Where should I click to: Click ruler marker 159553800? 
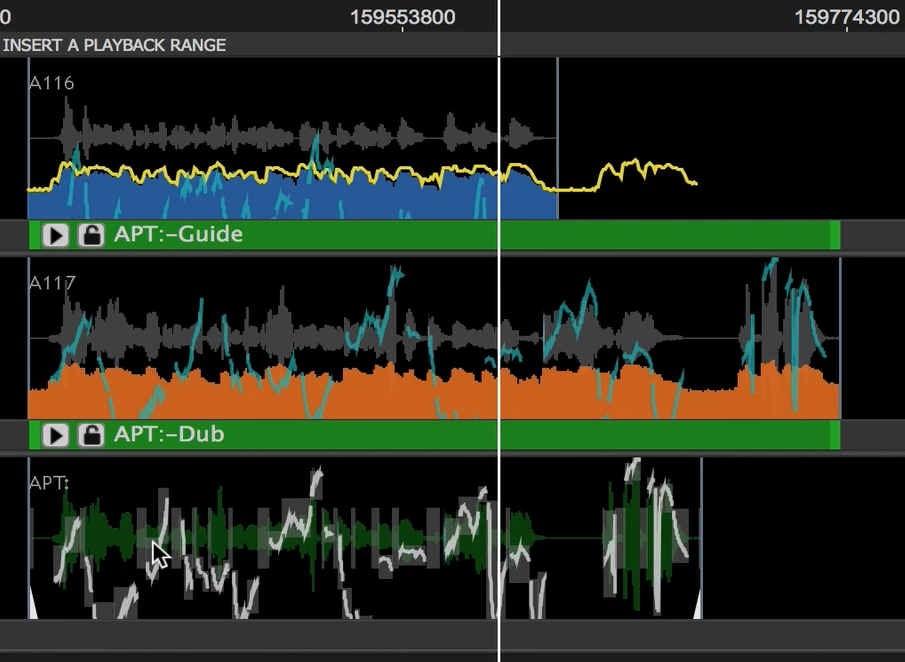tap(403, 17)
